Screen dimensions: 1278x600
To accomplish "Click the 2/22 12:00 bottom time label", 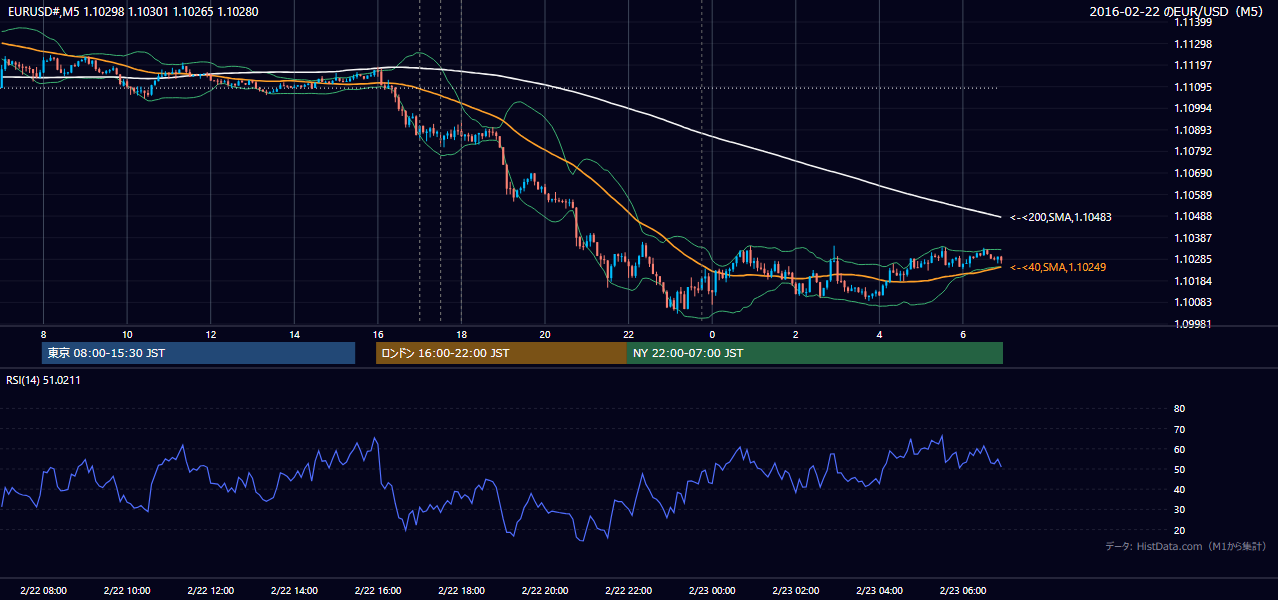I will 211,590.
